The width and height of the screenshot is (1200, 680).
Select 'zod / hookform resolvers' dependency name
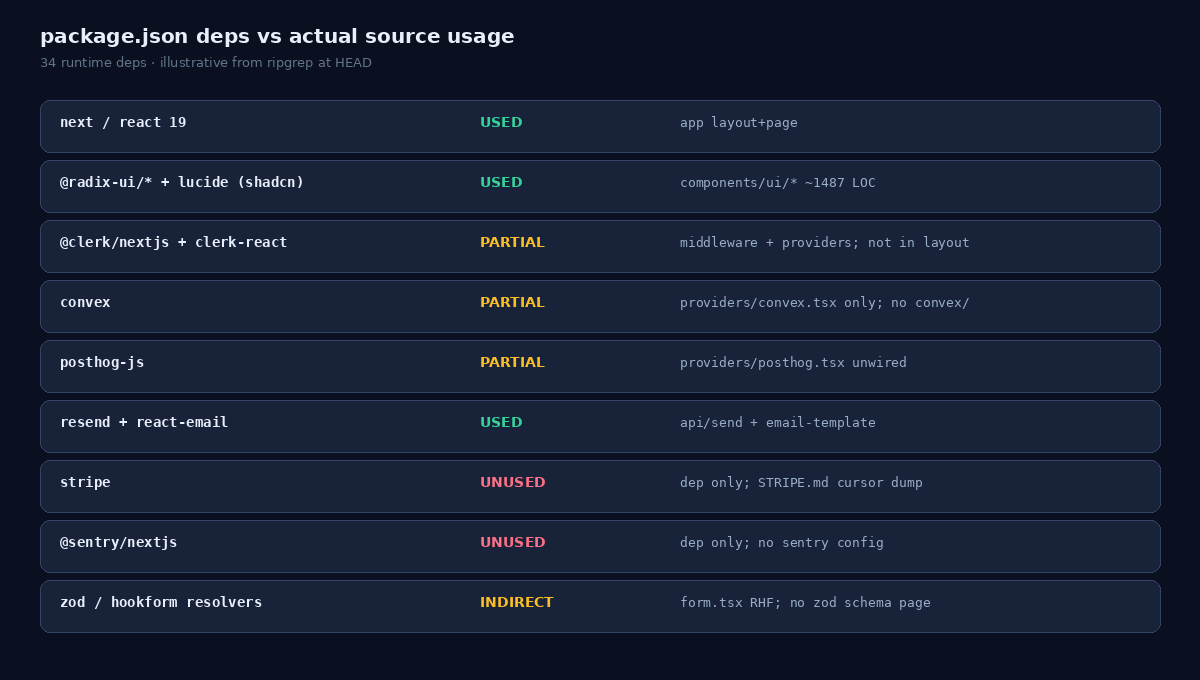pos(161,603)
